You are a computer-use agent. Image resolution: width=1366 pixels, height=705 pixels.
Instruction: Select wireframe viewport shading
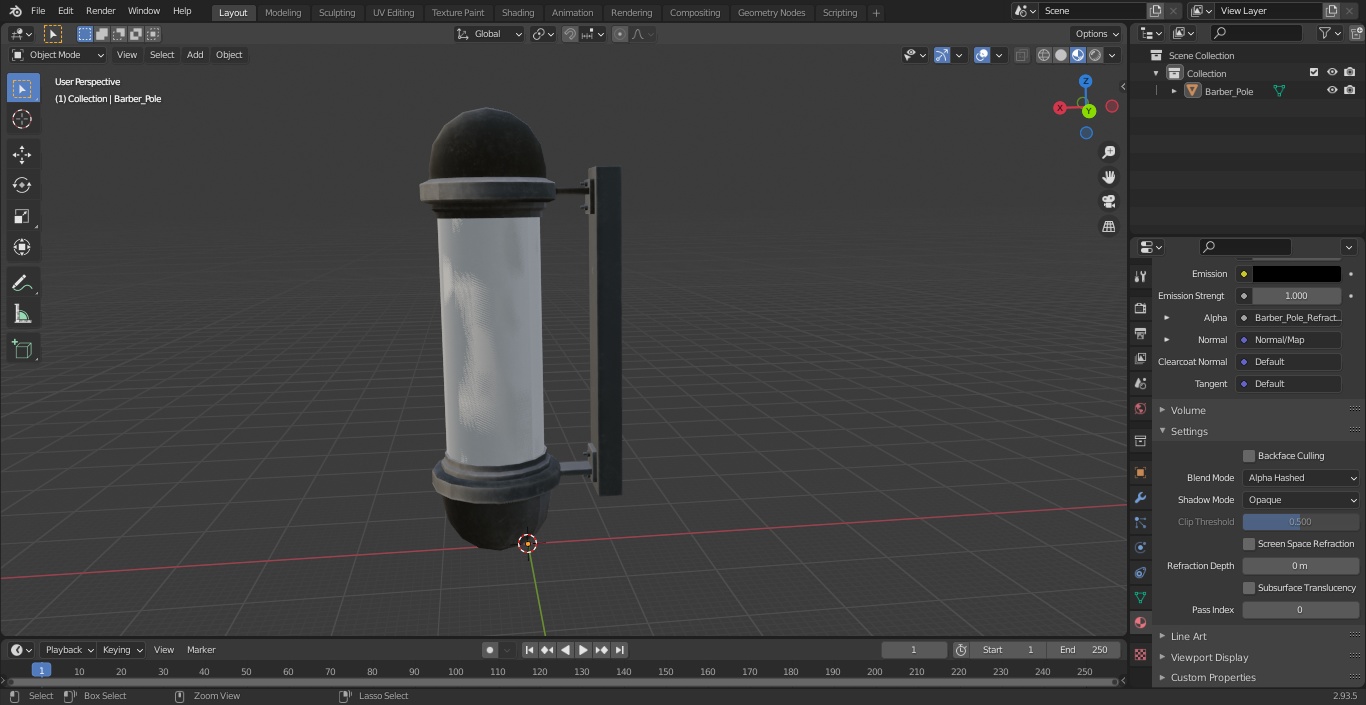click(1044, 55)
